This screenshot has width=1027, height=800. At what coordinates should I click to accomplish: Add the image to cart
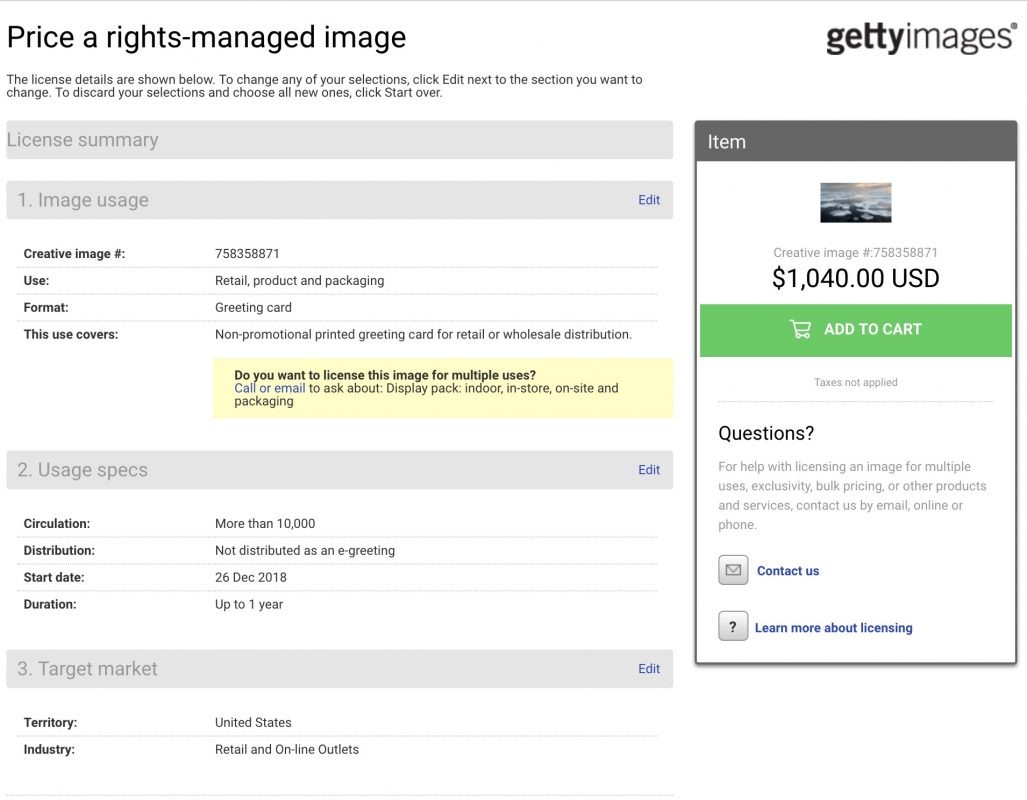click(855, 330)
